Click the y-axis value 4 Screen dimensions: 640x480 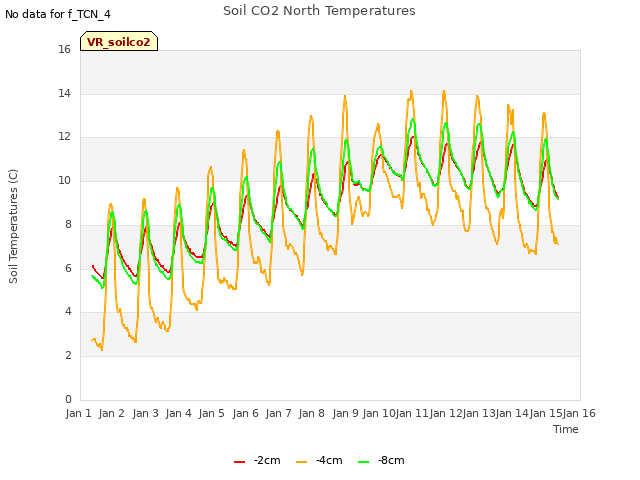tap(68, 311)
